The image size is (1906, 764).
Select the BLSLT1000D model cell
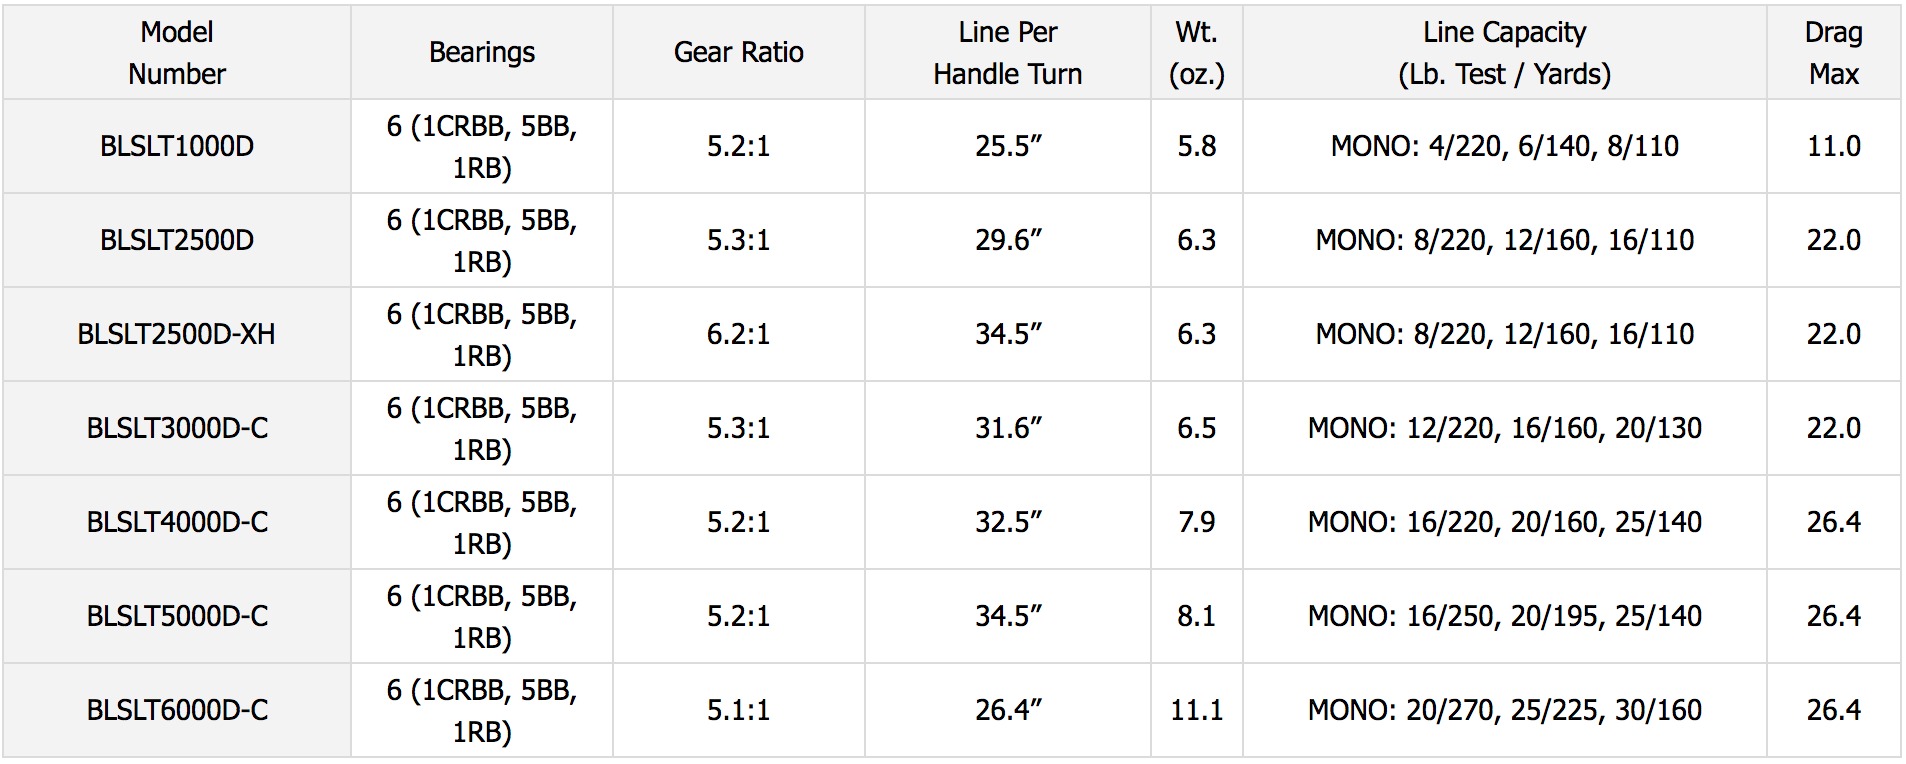(177, 147)
